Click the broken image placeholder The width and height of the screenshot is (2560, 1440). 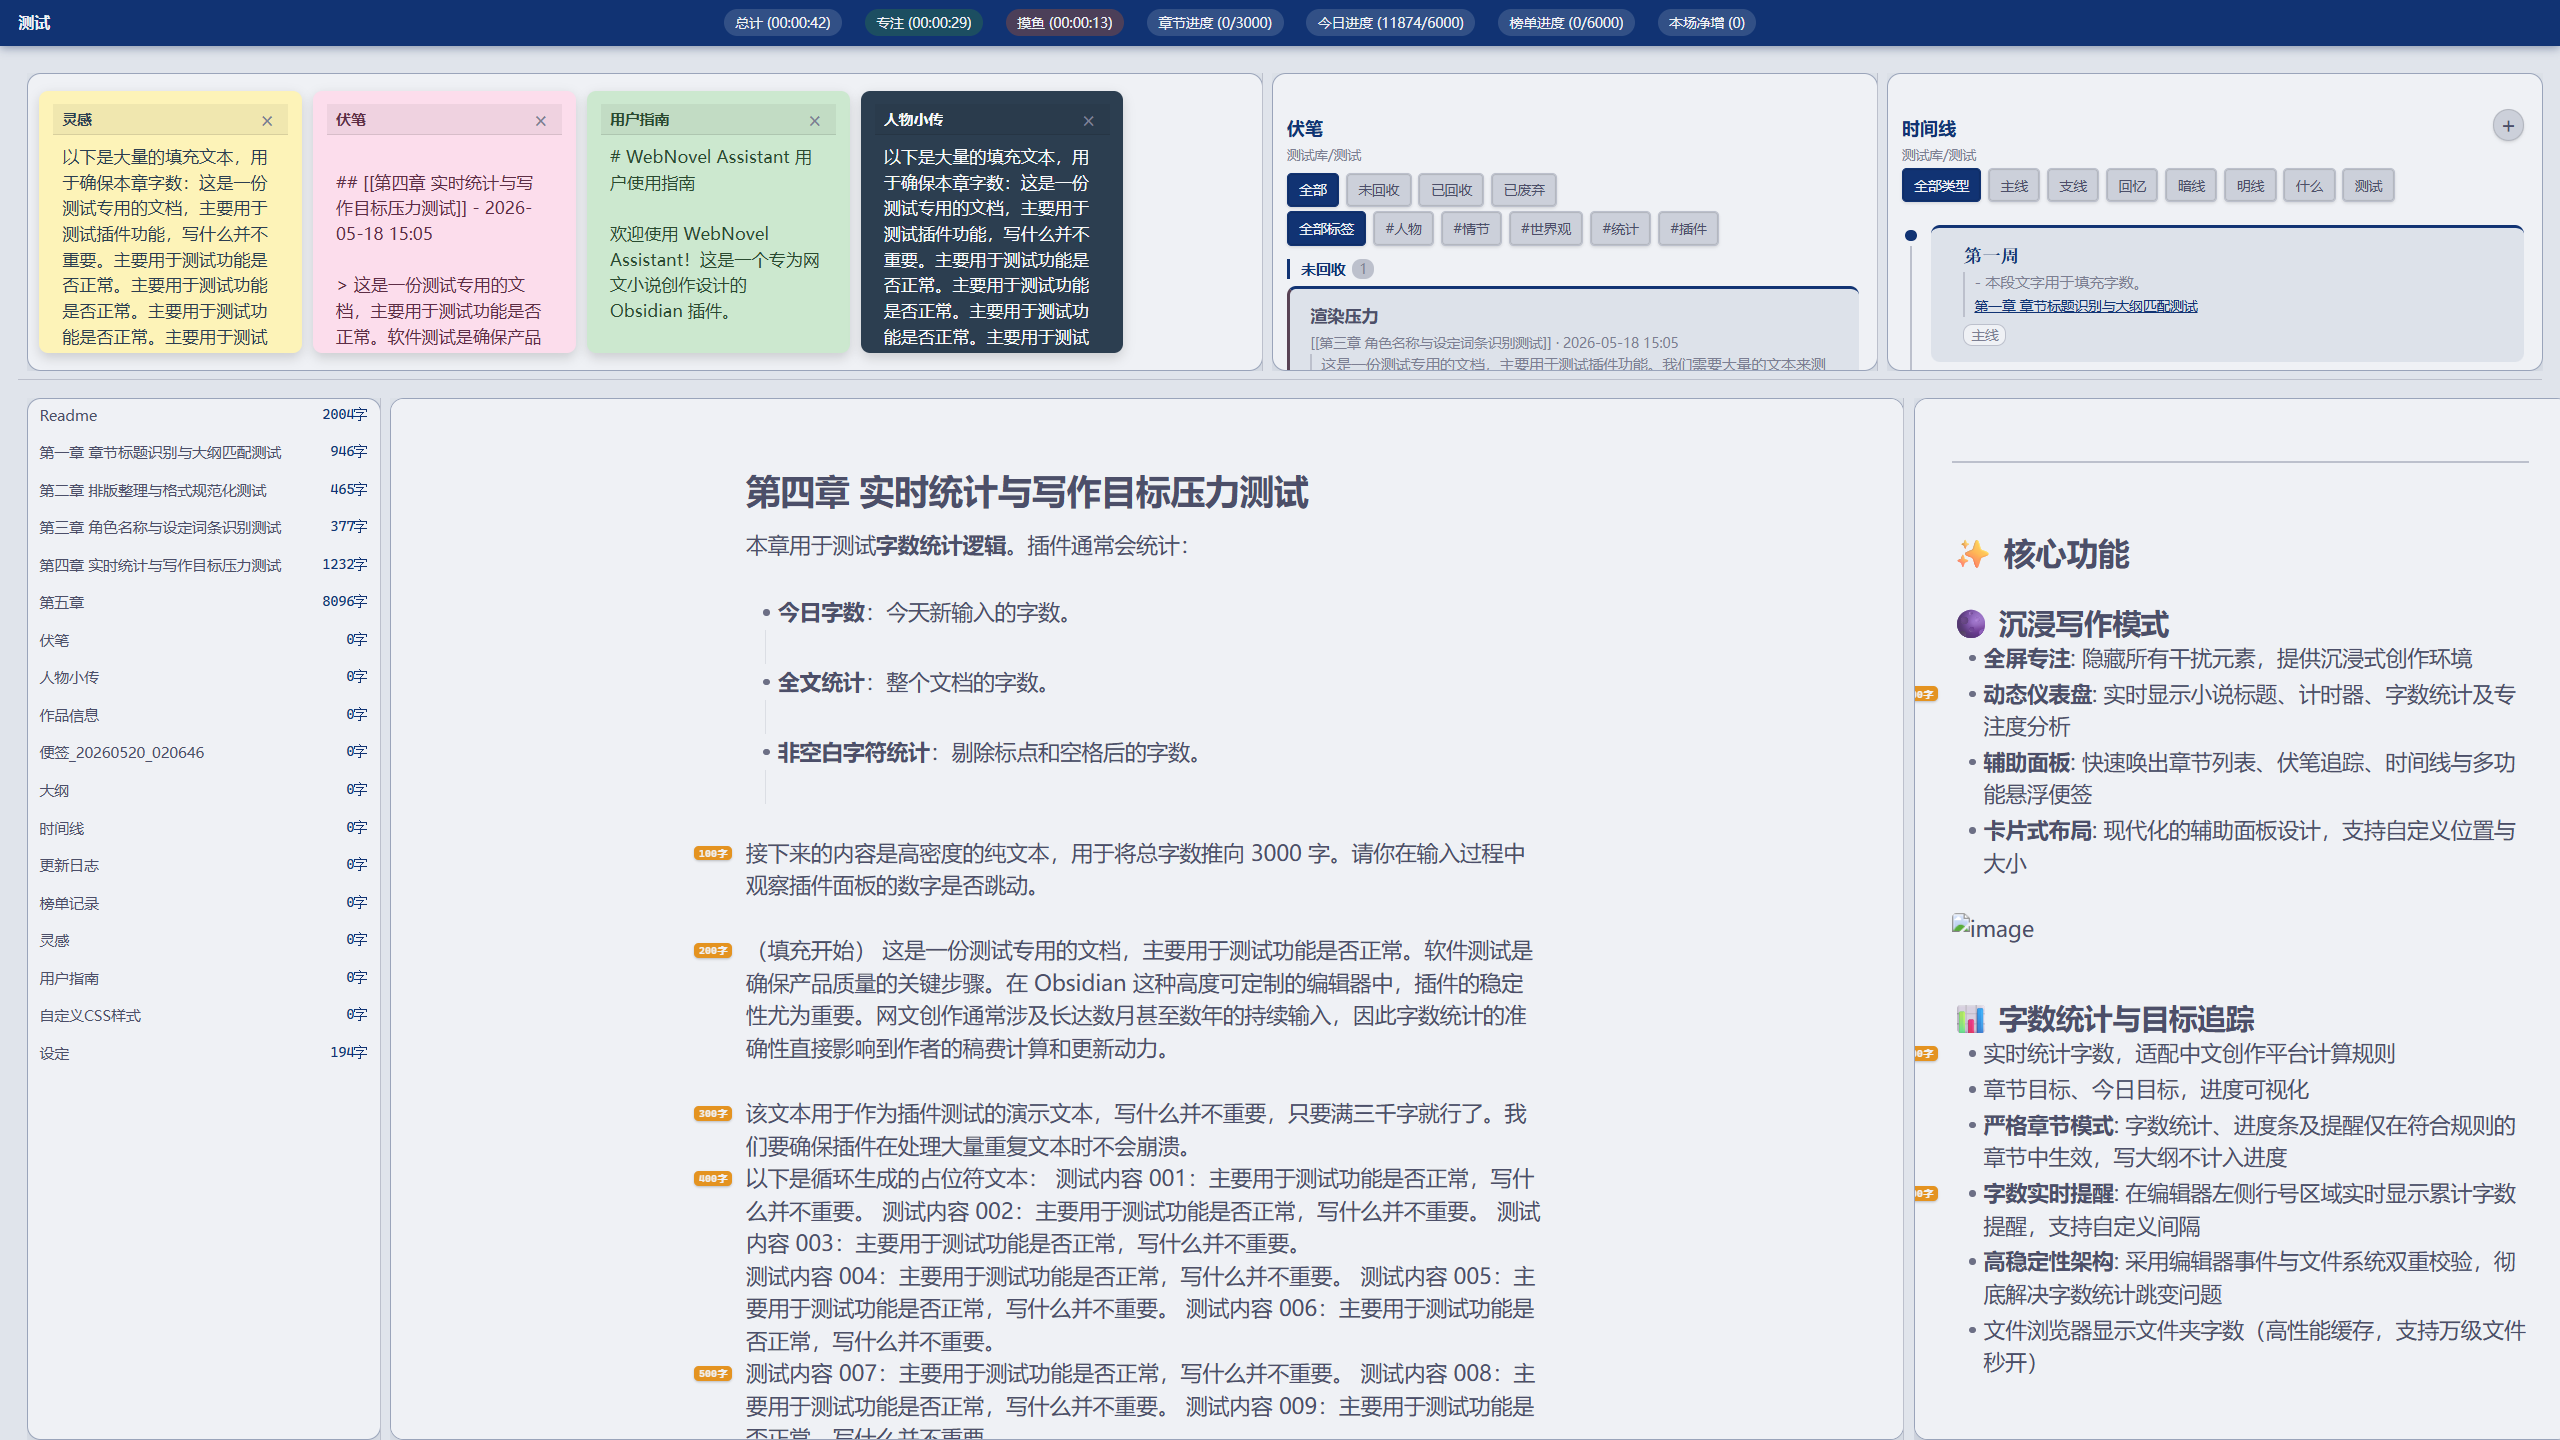(1993, 928)
